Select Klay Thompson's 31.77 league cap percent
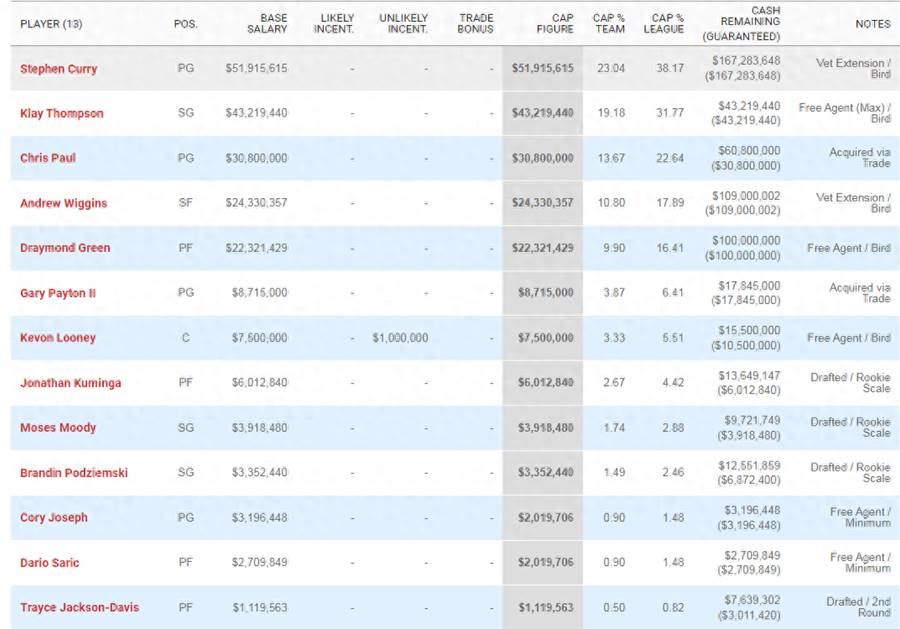The width and height of the screenshot is (900, 629). [670, 113]
